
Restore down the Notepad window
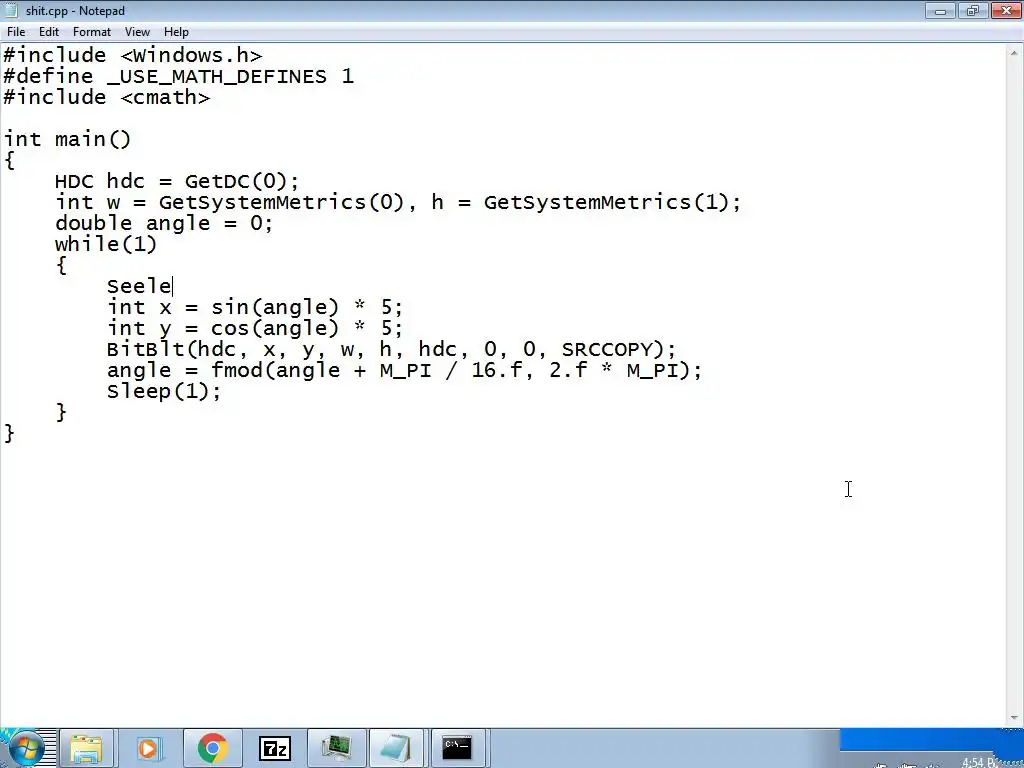pos(973,10)
